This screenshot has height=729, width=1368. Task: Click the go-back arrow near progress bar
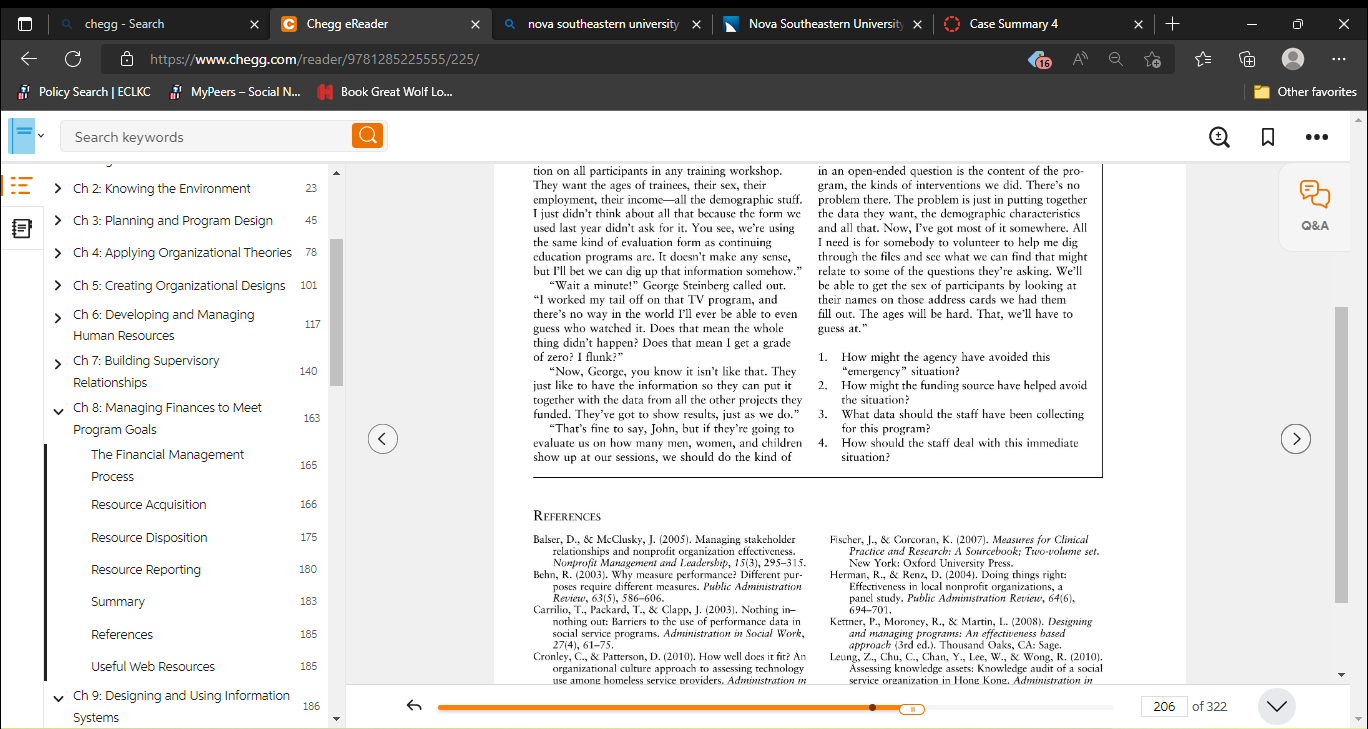tap(414, 706)
